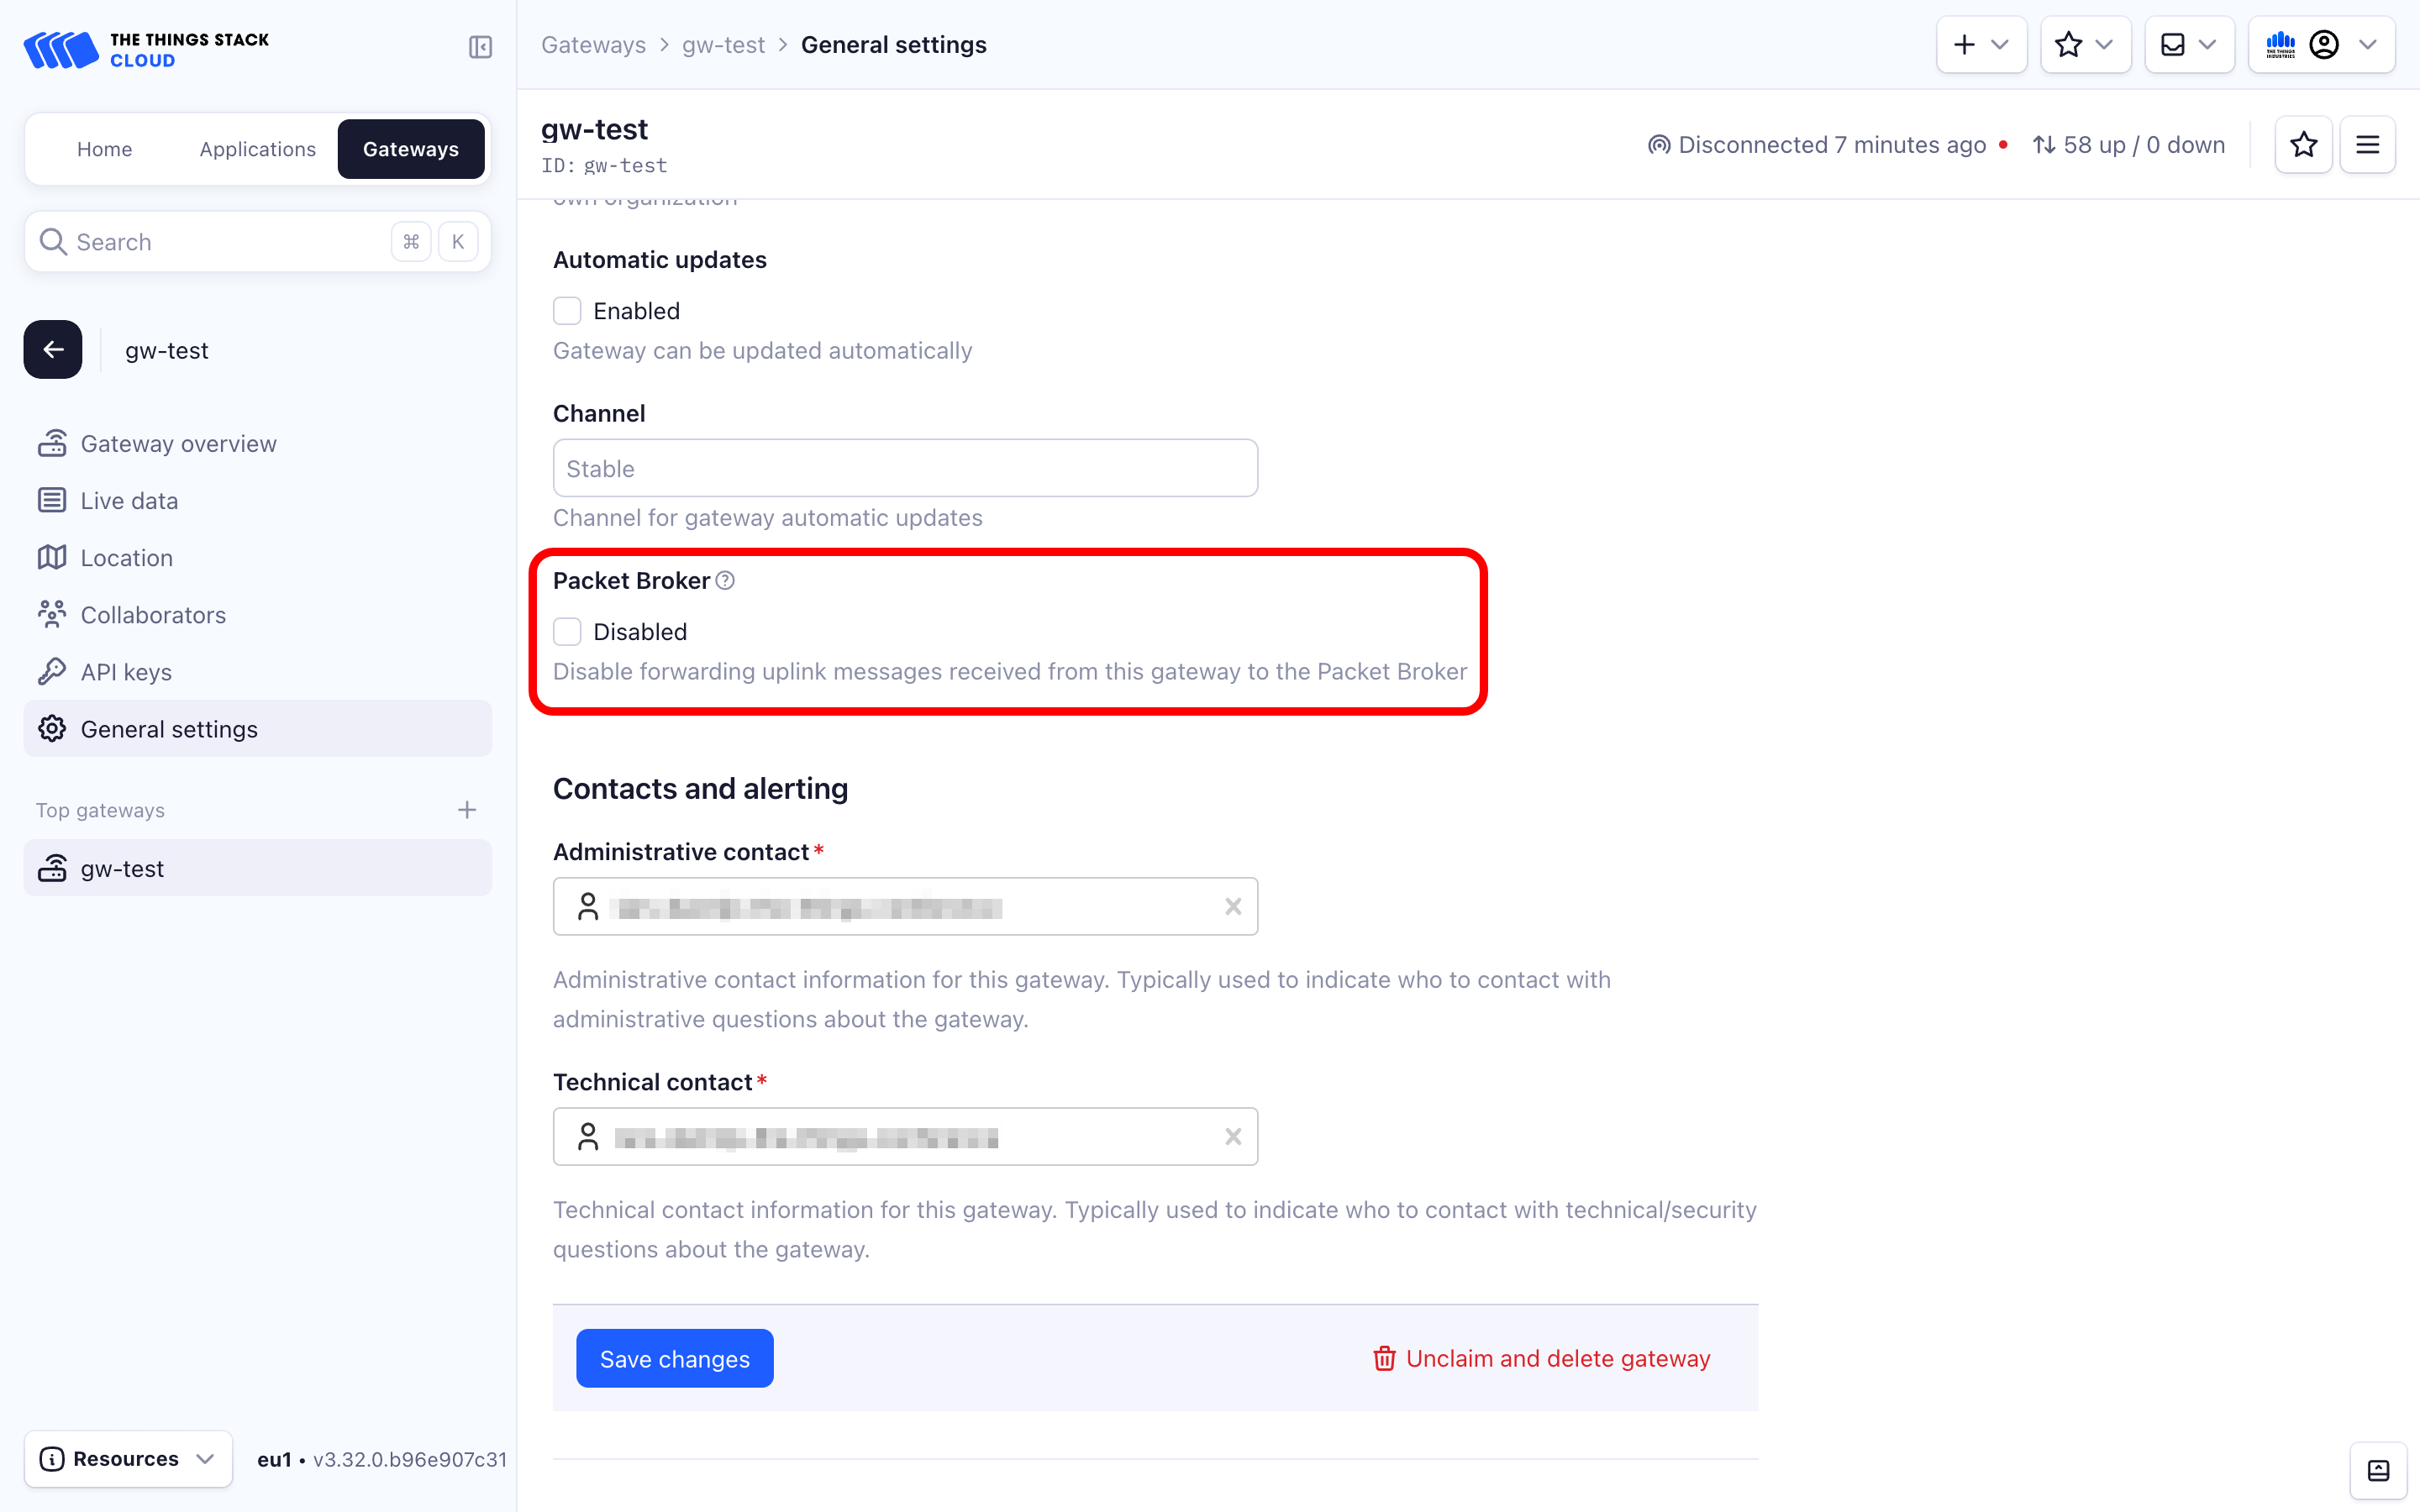Viewport: 2420px width, 1512px height.
Task: Enable the Automatic updates checkbox
Action: click(x=568, y=310)
